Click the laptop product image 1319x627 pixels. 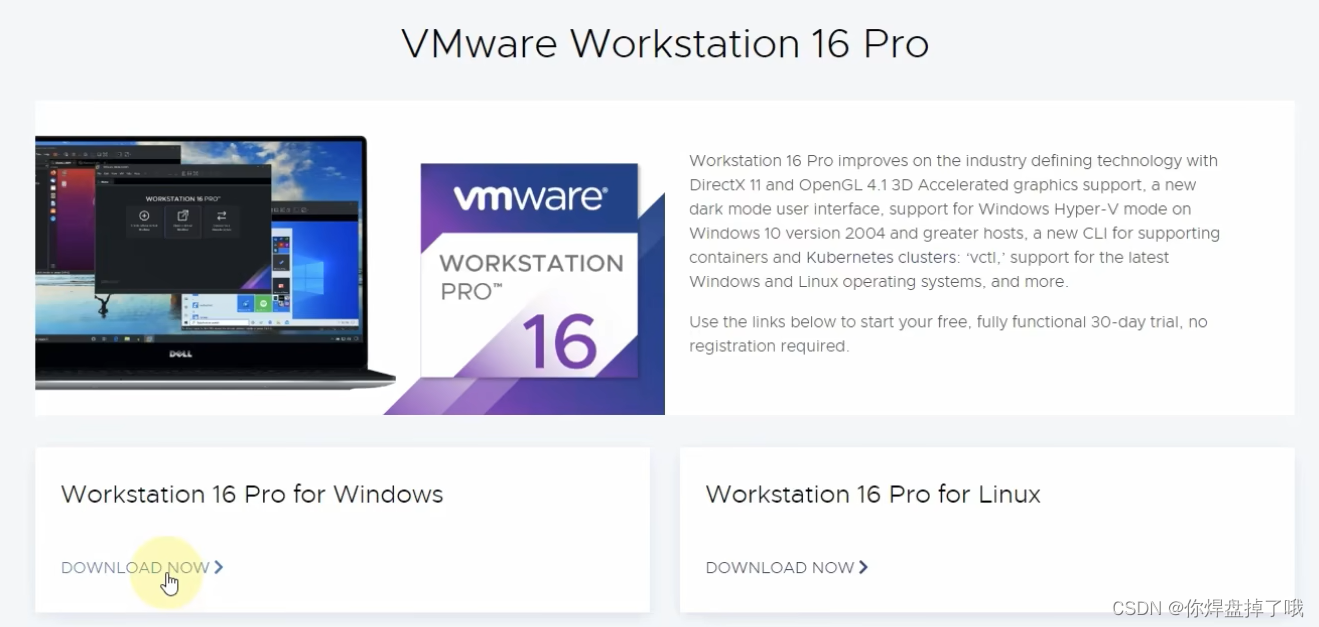point(215,262)
